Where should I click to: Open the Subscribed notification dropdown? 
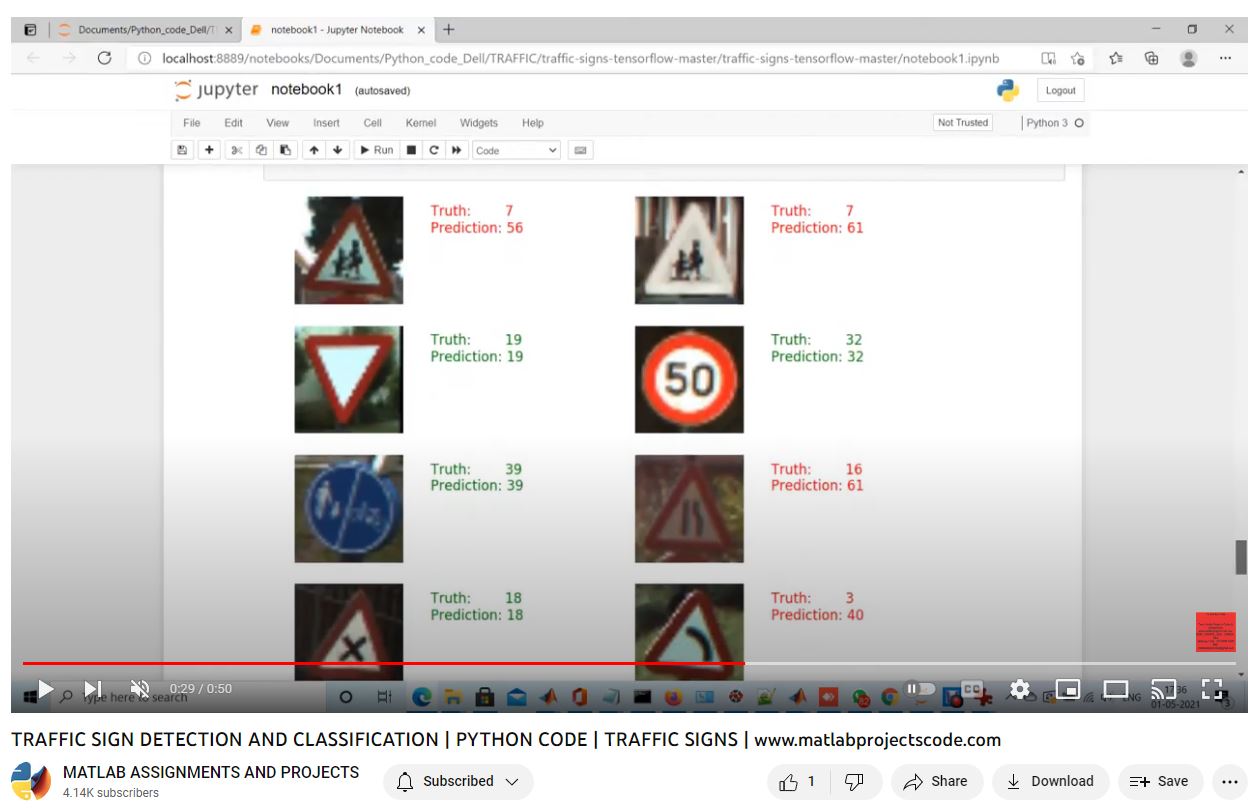click(458, 781)
